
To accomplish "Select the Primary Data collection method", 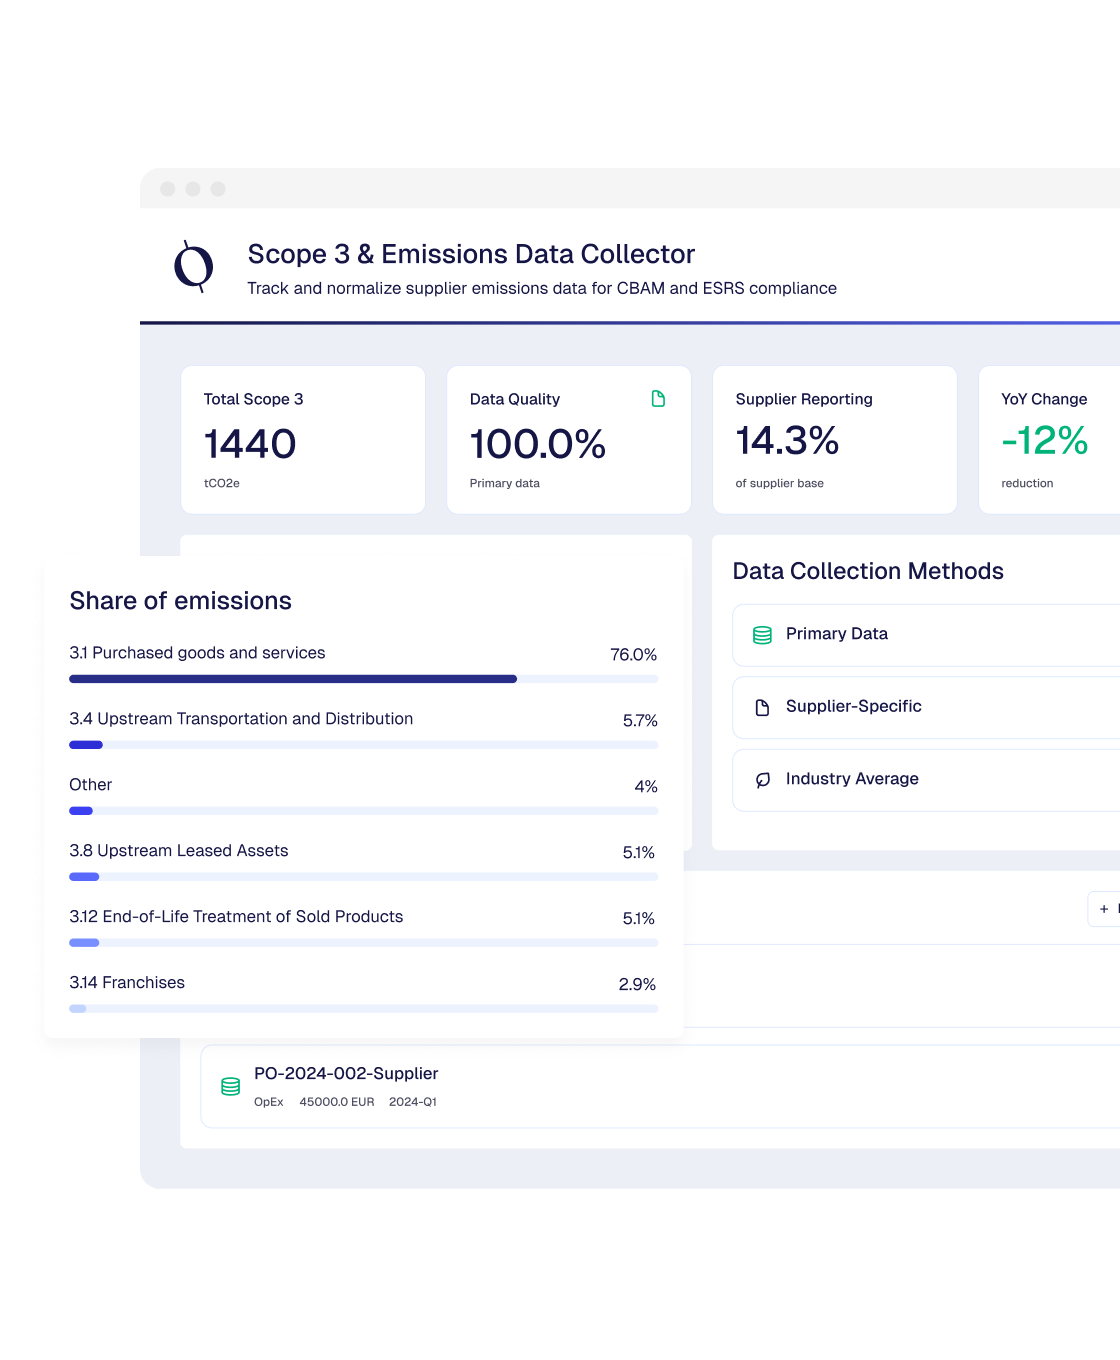I will 836,634.
